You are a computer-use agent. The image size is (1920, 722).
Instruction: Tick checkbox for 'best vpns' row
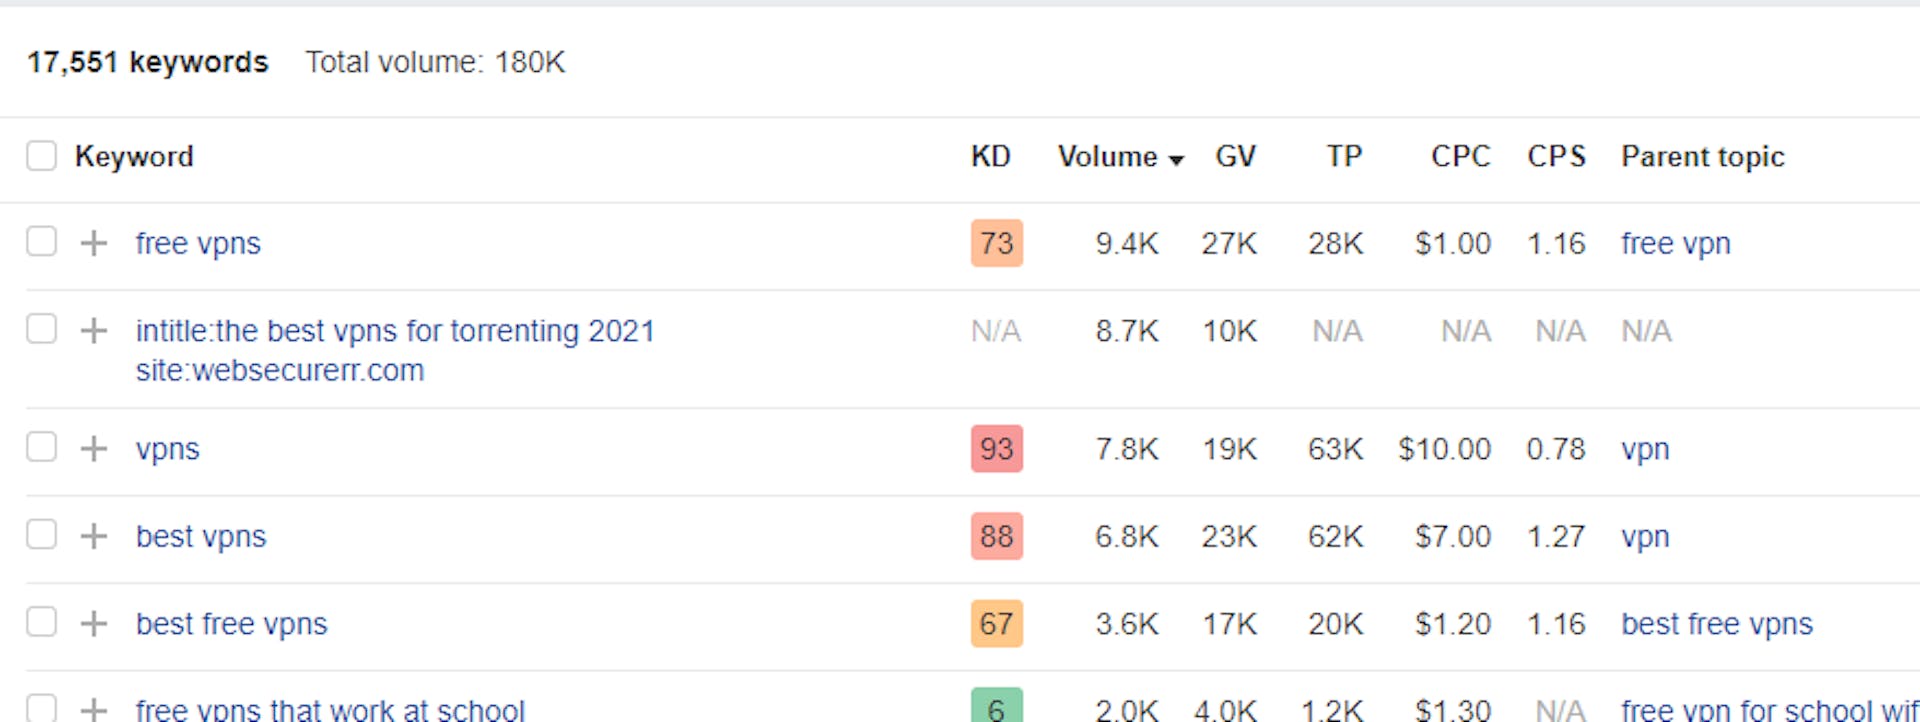coord(41,534)
